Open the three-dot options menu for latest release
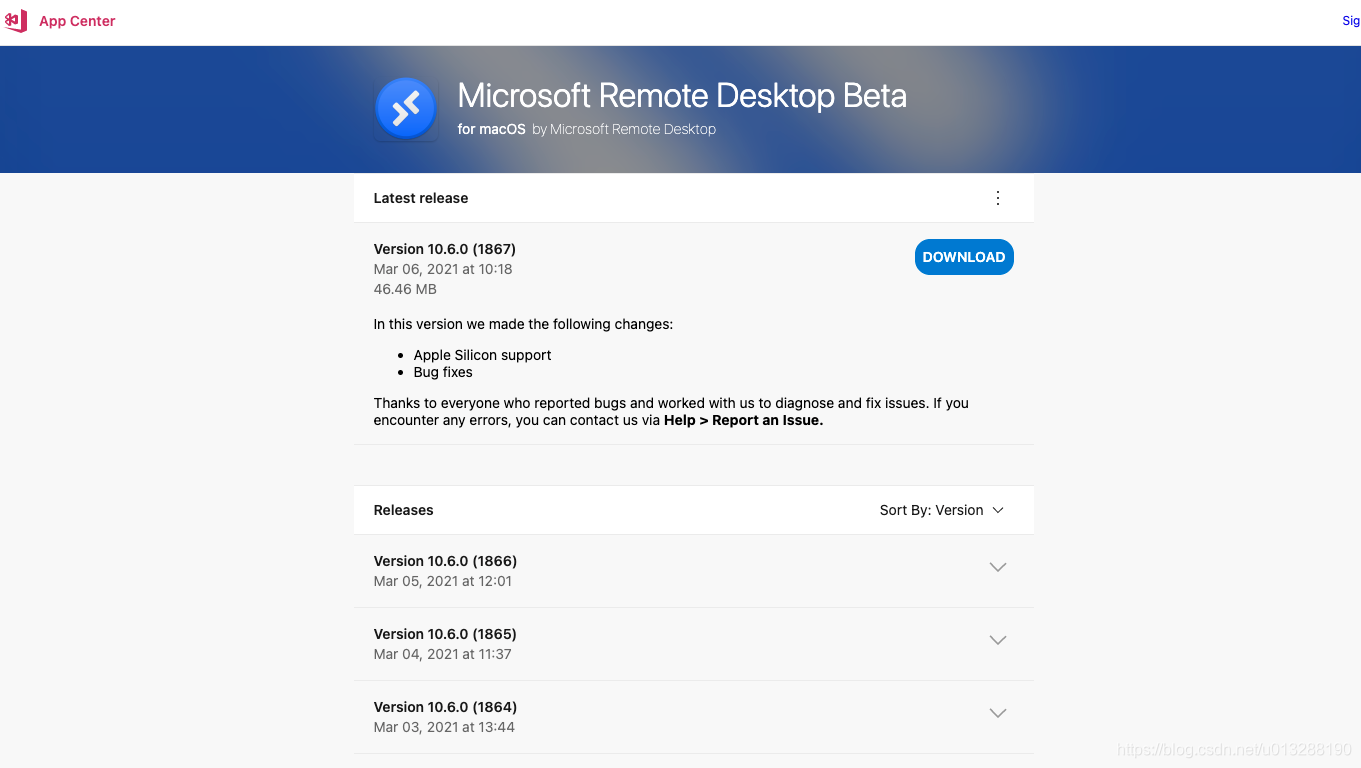Viewport: 1361px width, 768px height. tap(997, 198)
